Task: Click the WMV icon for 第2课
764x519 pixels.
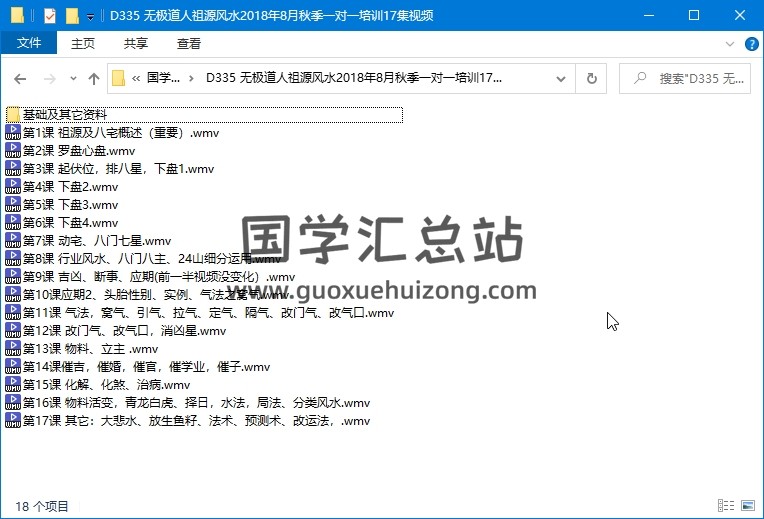Action: (x=13, y=151)
